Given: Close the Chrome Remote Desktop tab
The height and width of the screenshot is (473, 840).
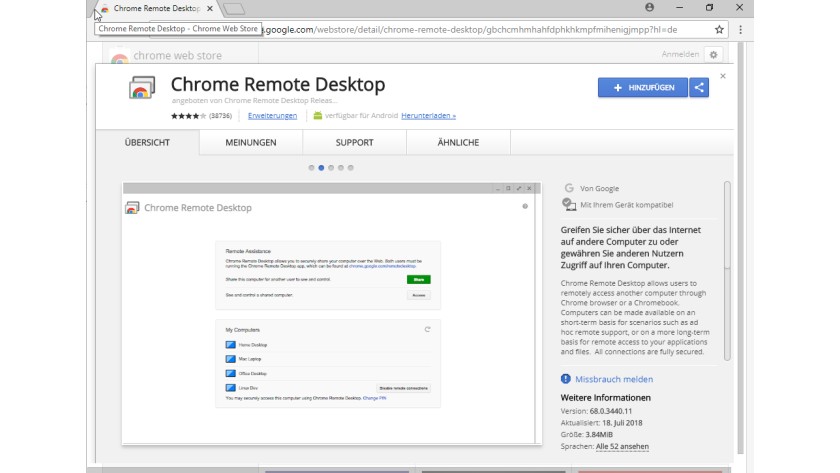Looking at the screenshot, I should [210, 9].
